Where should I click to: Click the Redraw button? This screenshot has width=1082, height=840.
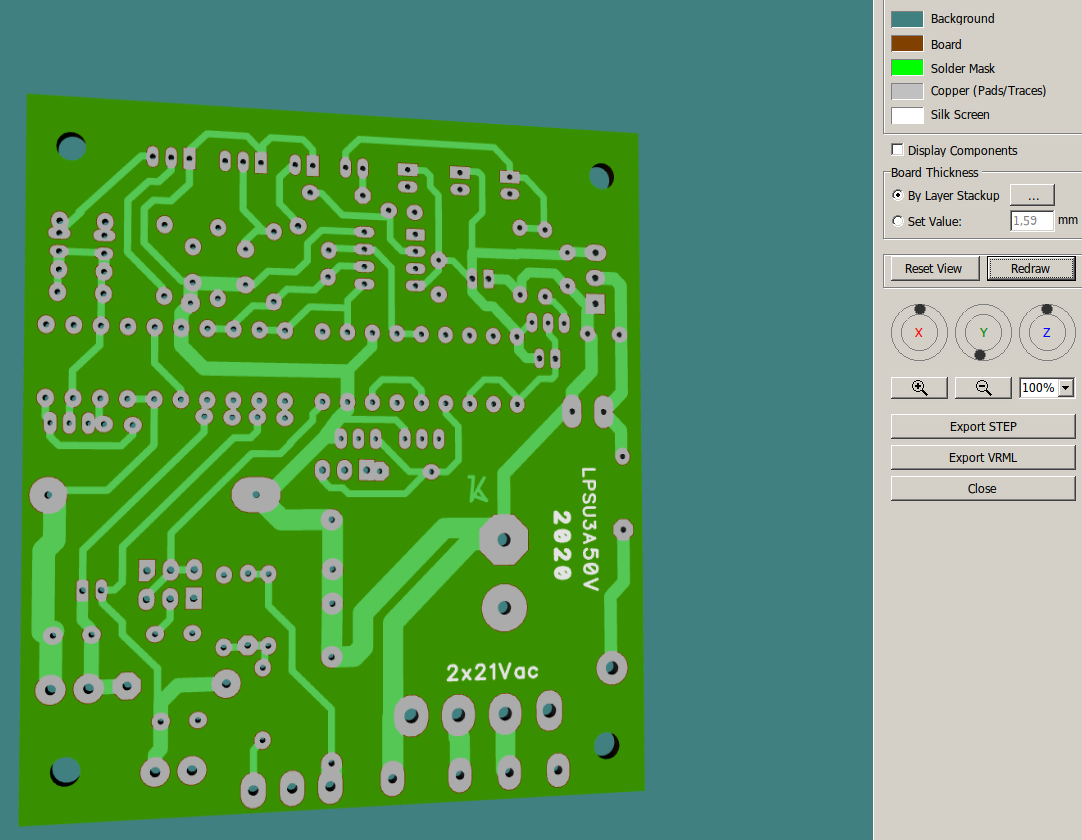click(1031, 268)
